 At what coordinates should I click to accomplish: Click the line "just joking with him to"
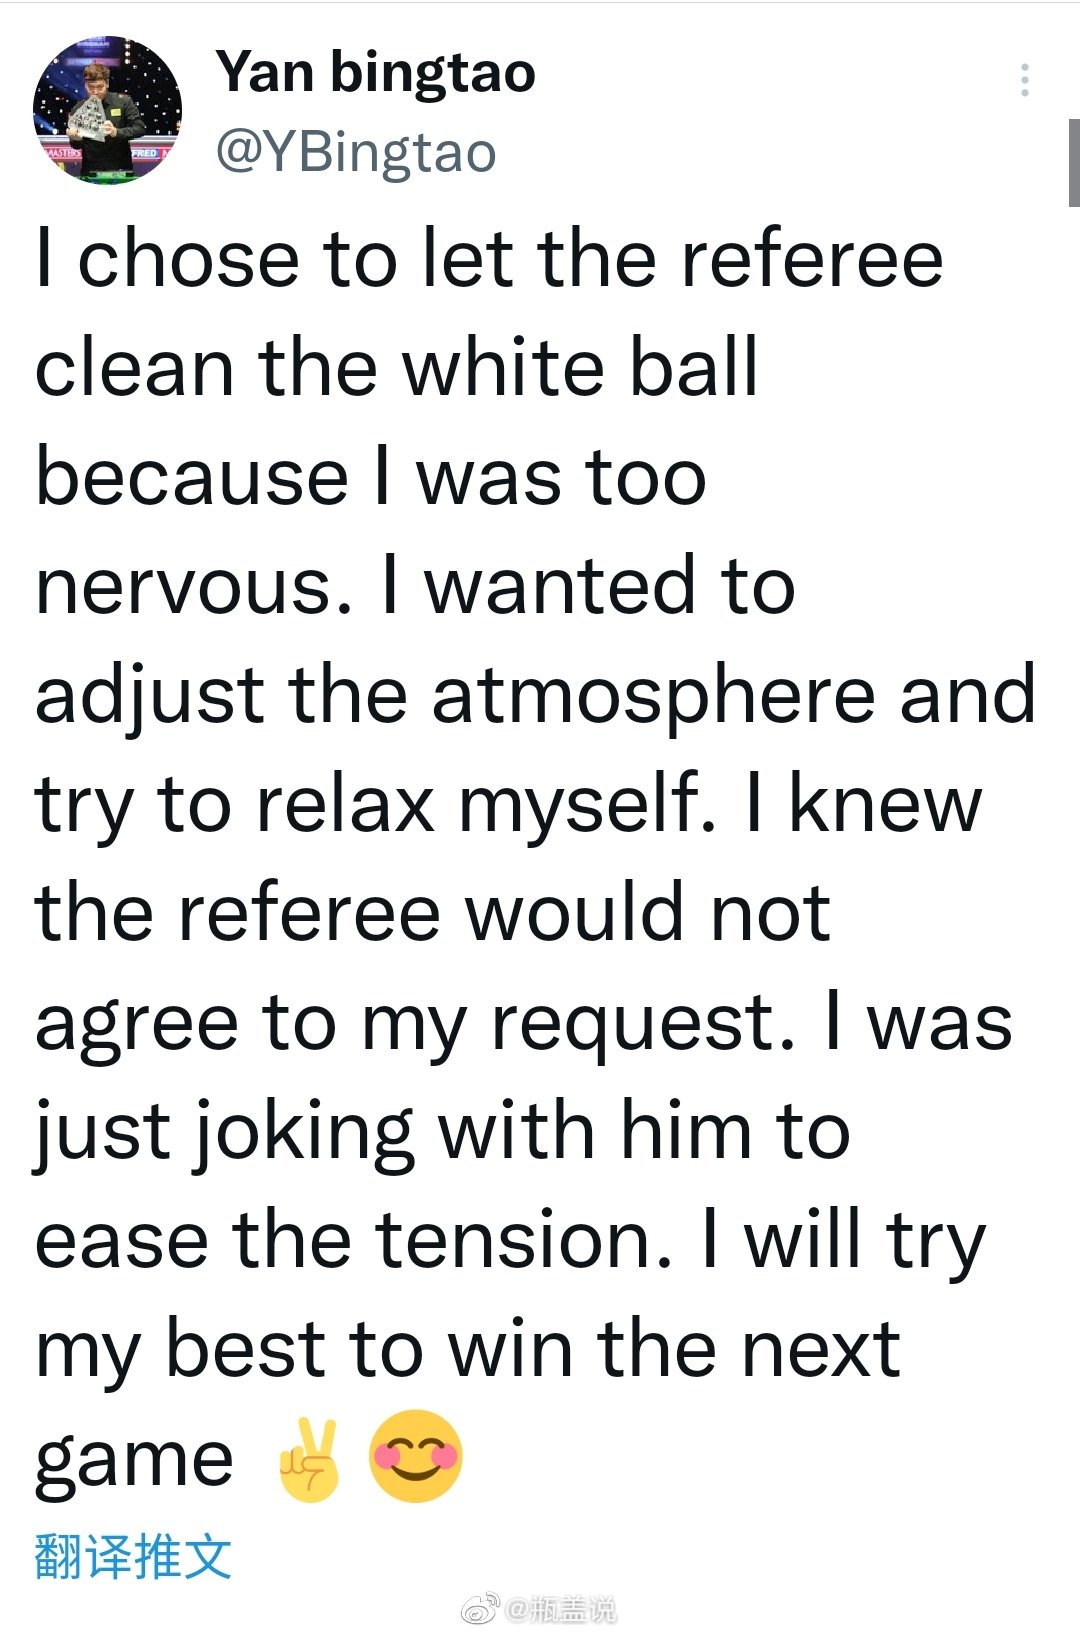[442, 1133]
